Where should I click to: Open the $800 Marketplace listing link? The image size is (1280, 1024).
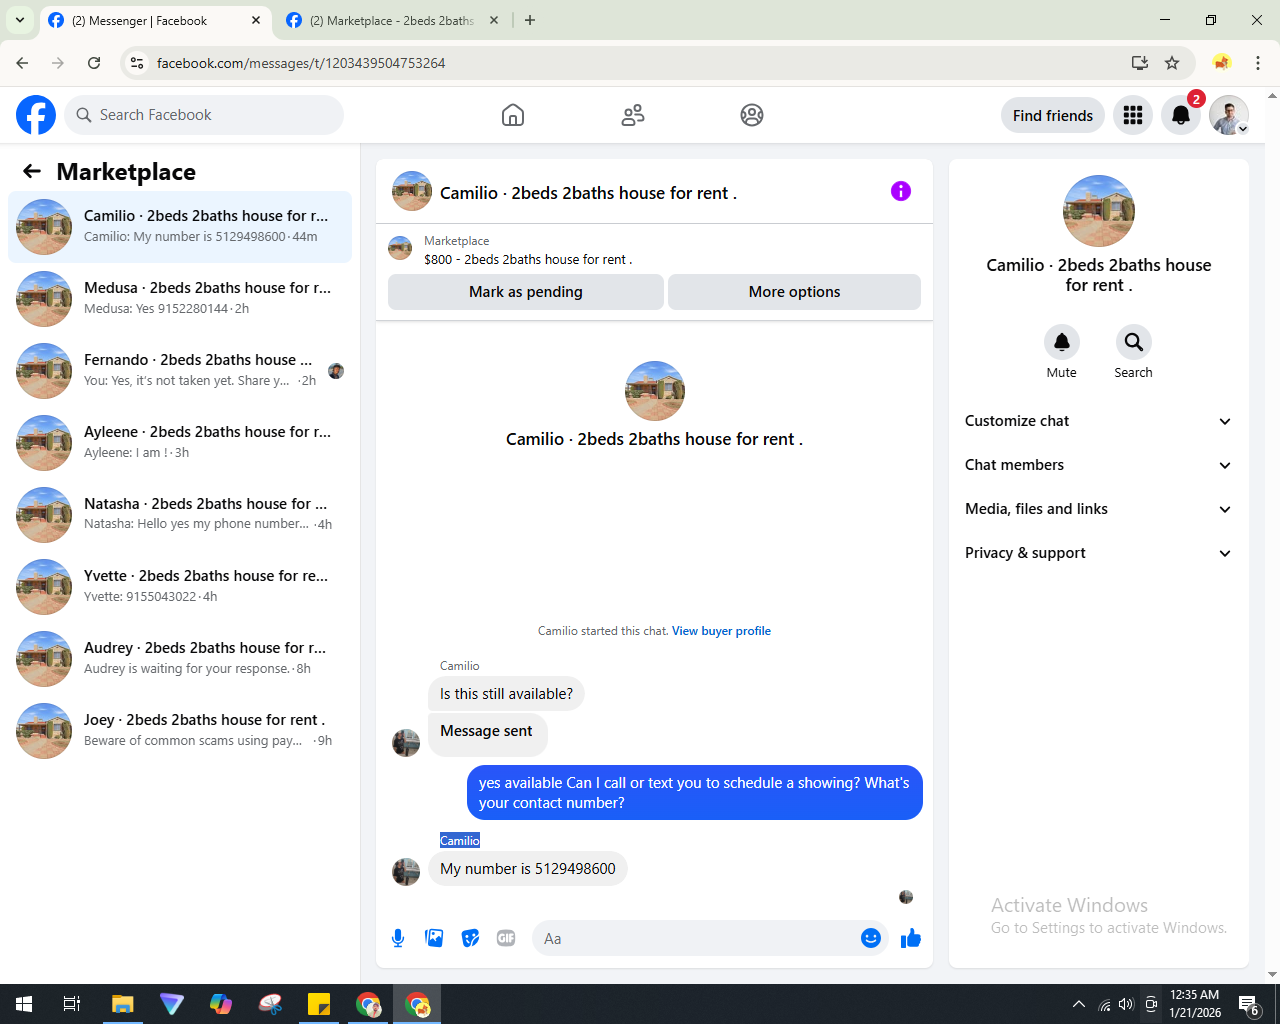tap(528, 259)
